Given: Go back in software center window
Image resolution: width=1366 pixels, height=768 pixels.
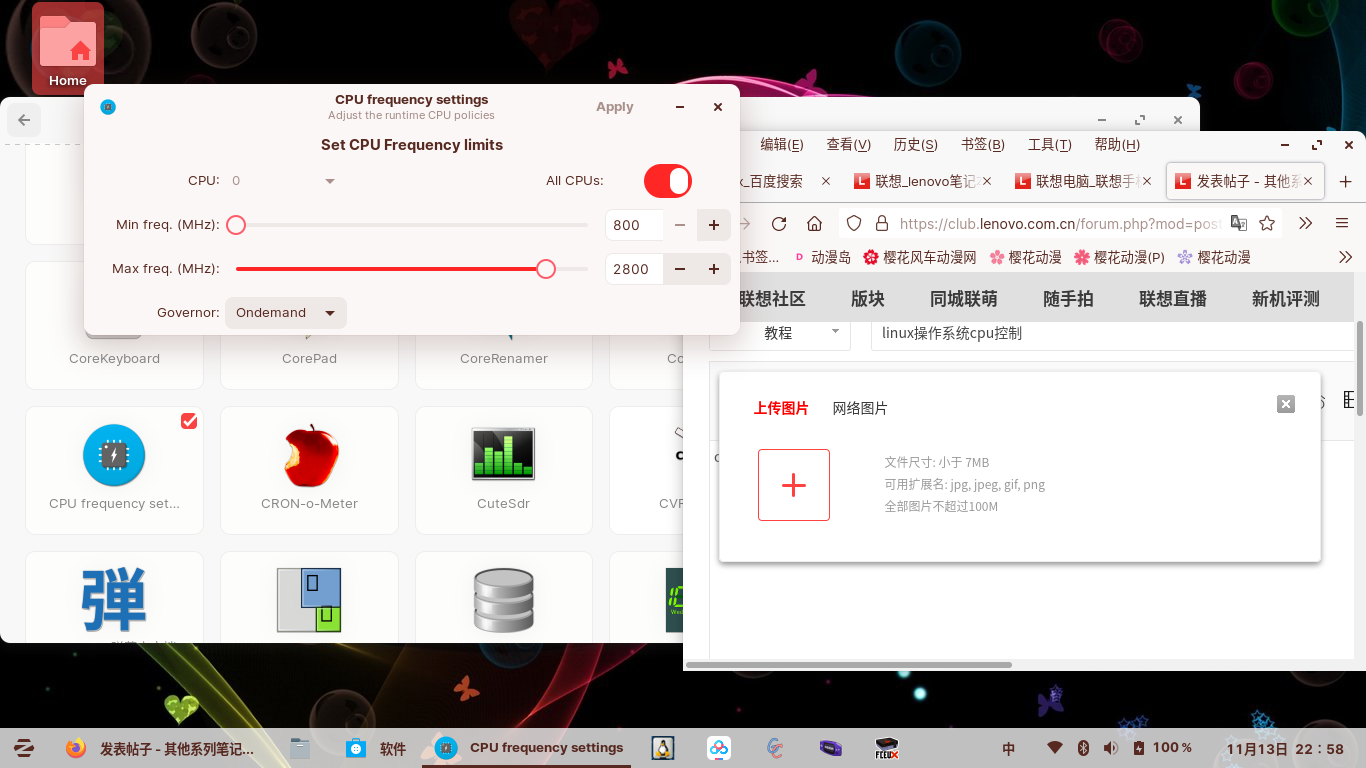Looking at the screenshot, I should (24, 120).
